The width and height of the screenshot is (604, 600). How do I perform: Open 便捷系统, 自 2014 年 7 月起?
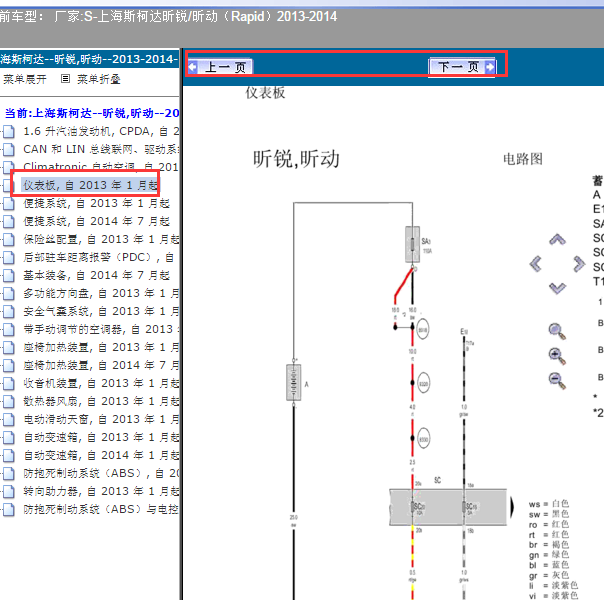tap(96, 221)
